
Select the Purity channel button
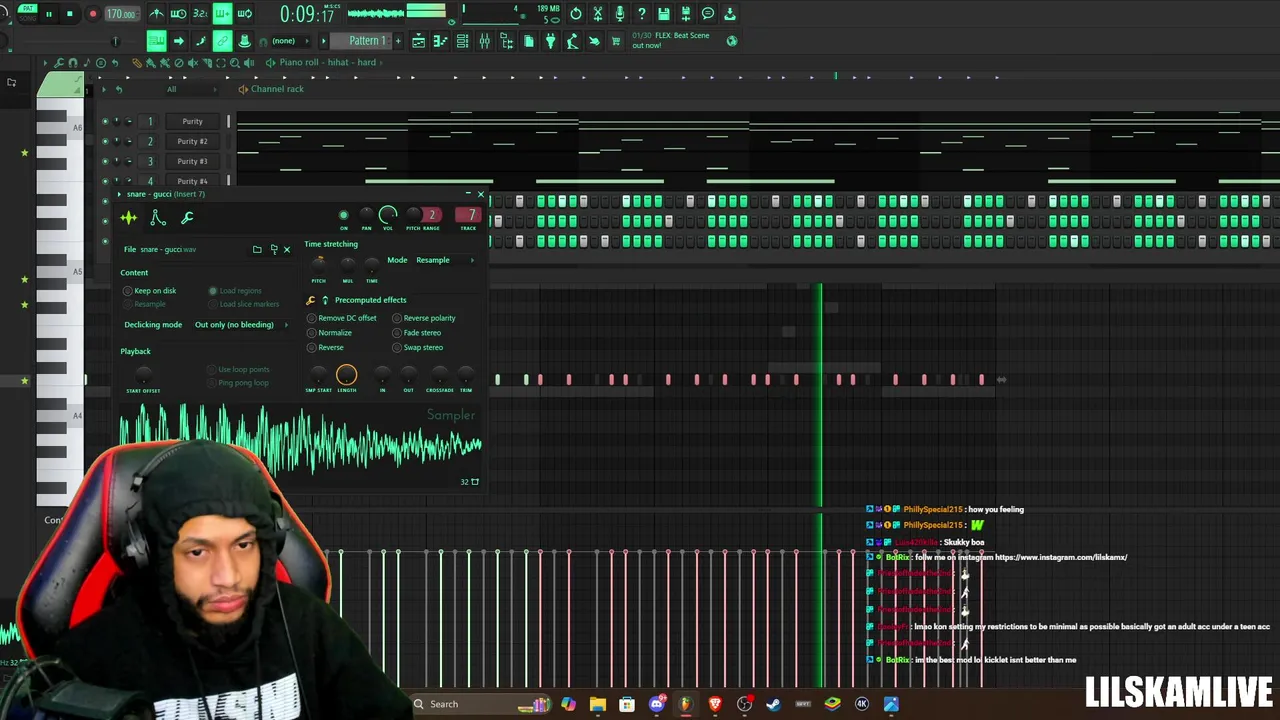tap(192, 121)
